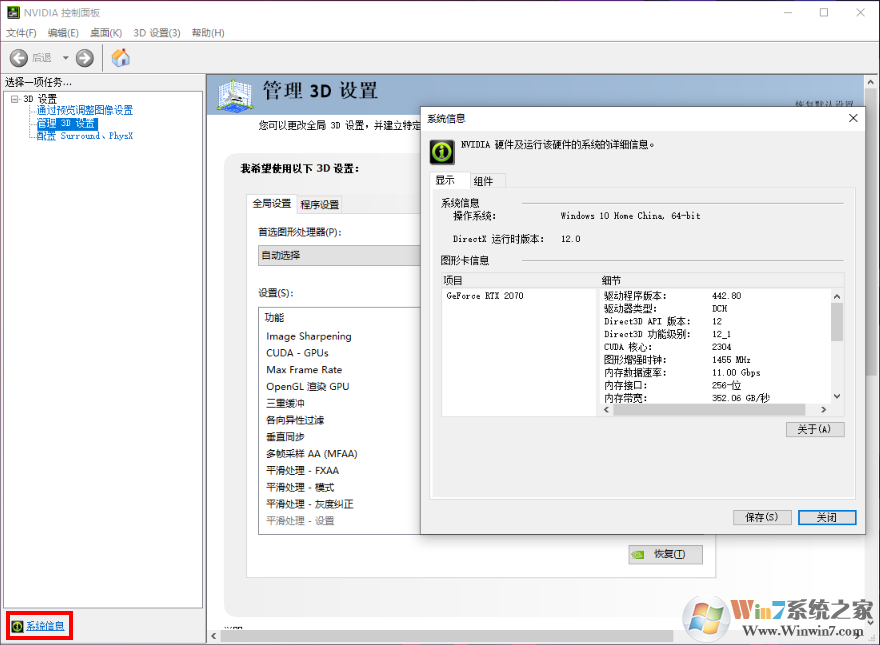880x645 pixels.
Task: Open 系统信息 via the bottom-left link
Action: coord(45,626)
